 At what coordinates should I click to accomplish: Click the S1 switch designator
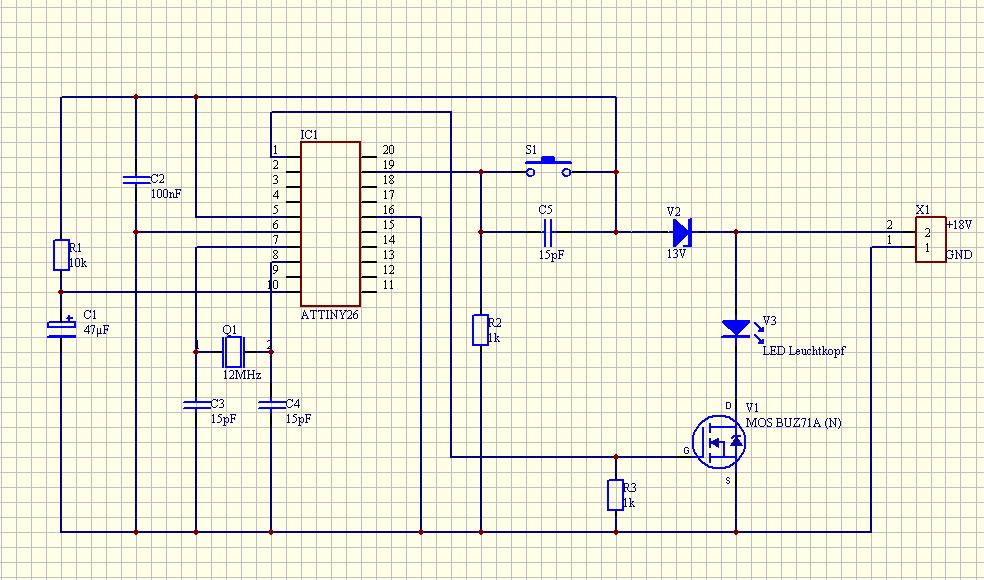pyautogui.click(x=531, y=150)
